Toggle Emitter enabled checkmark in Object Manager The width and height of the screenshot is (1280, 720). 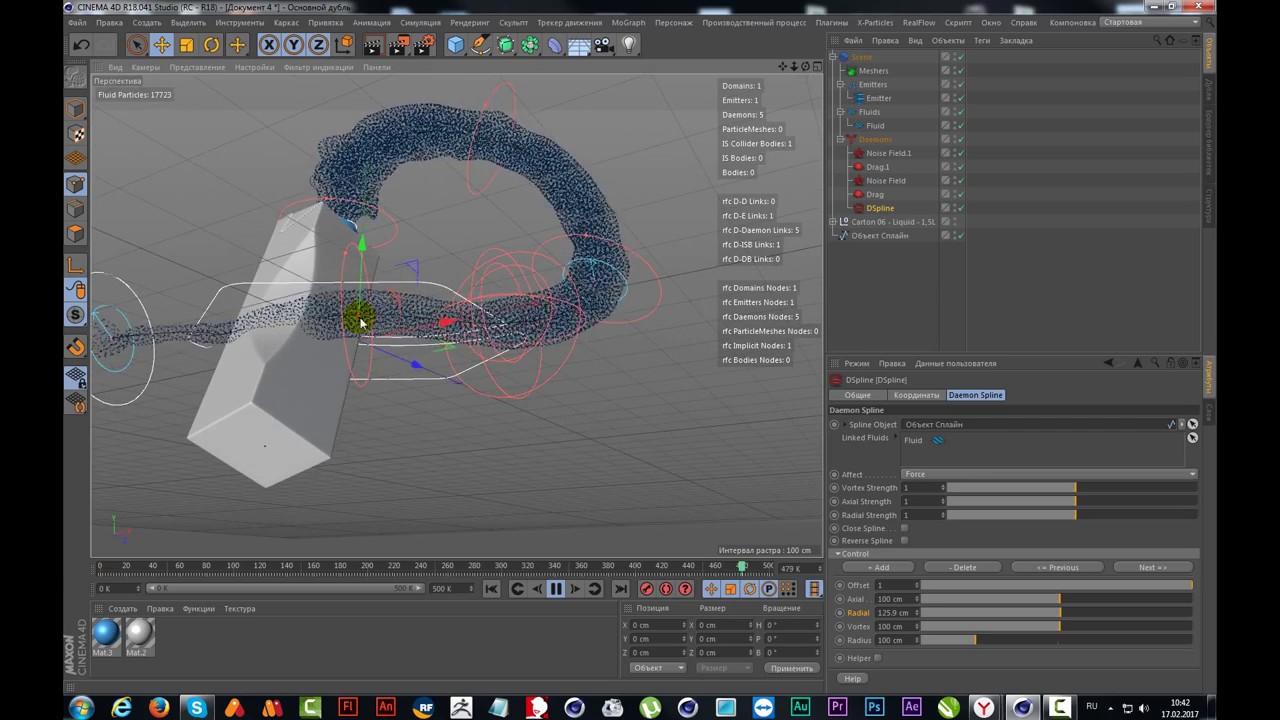tap(959, 98)
